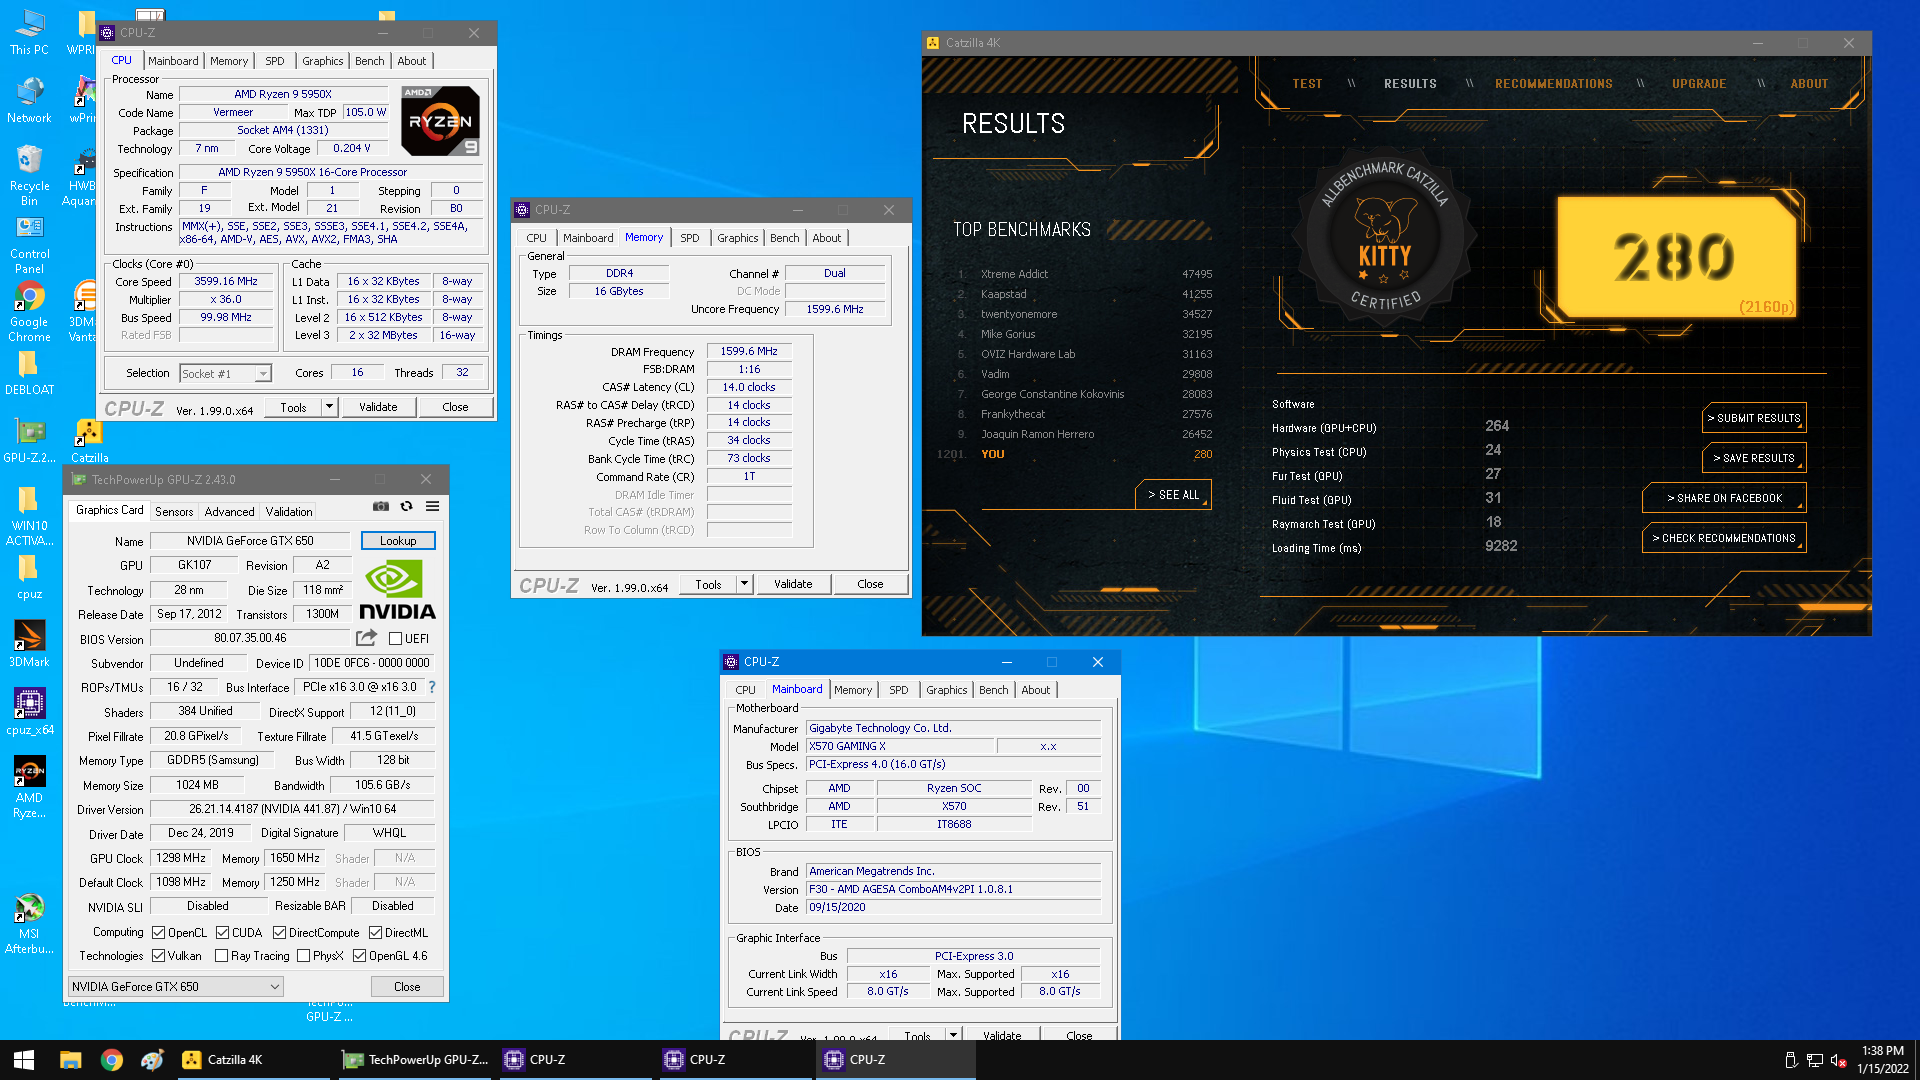
Task: Open the Bench tab in Mainboard CPU-Z window
Action: point(993,690)
